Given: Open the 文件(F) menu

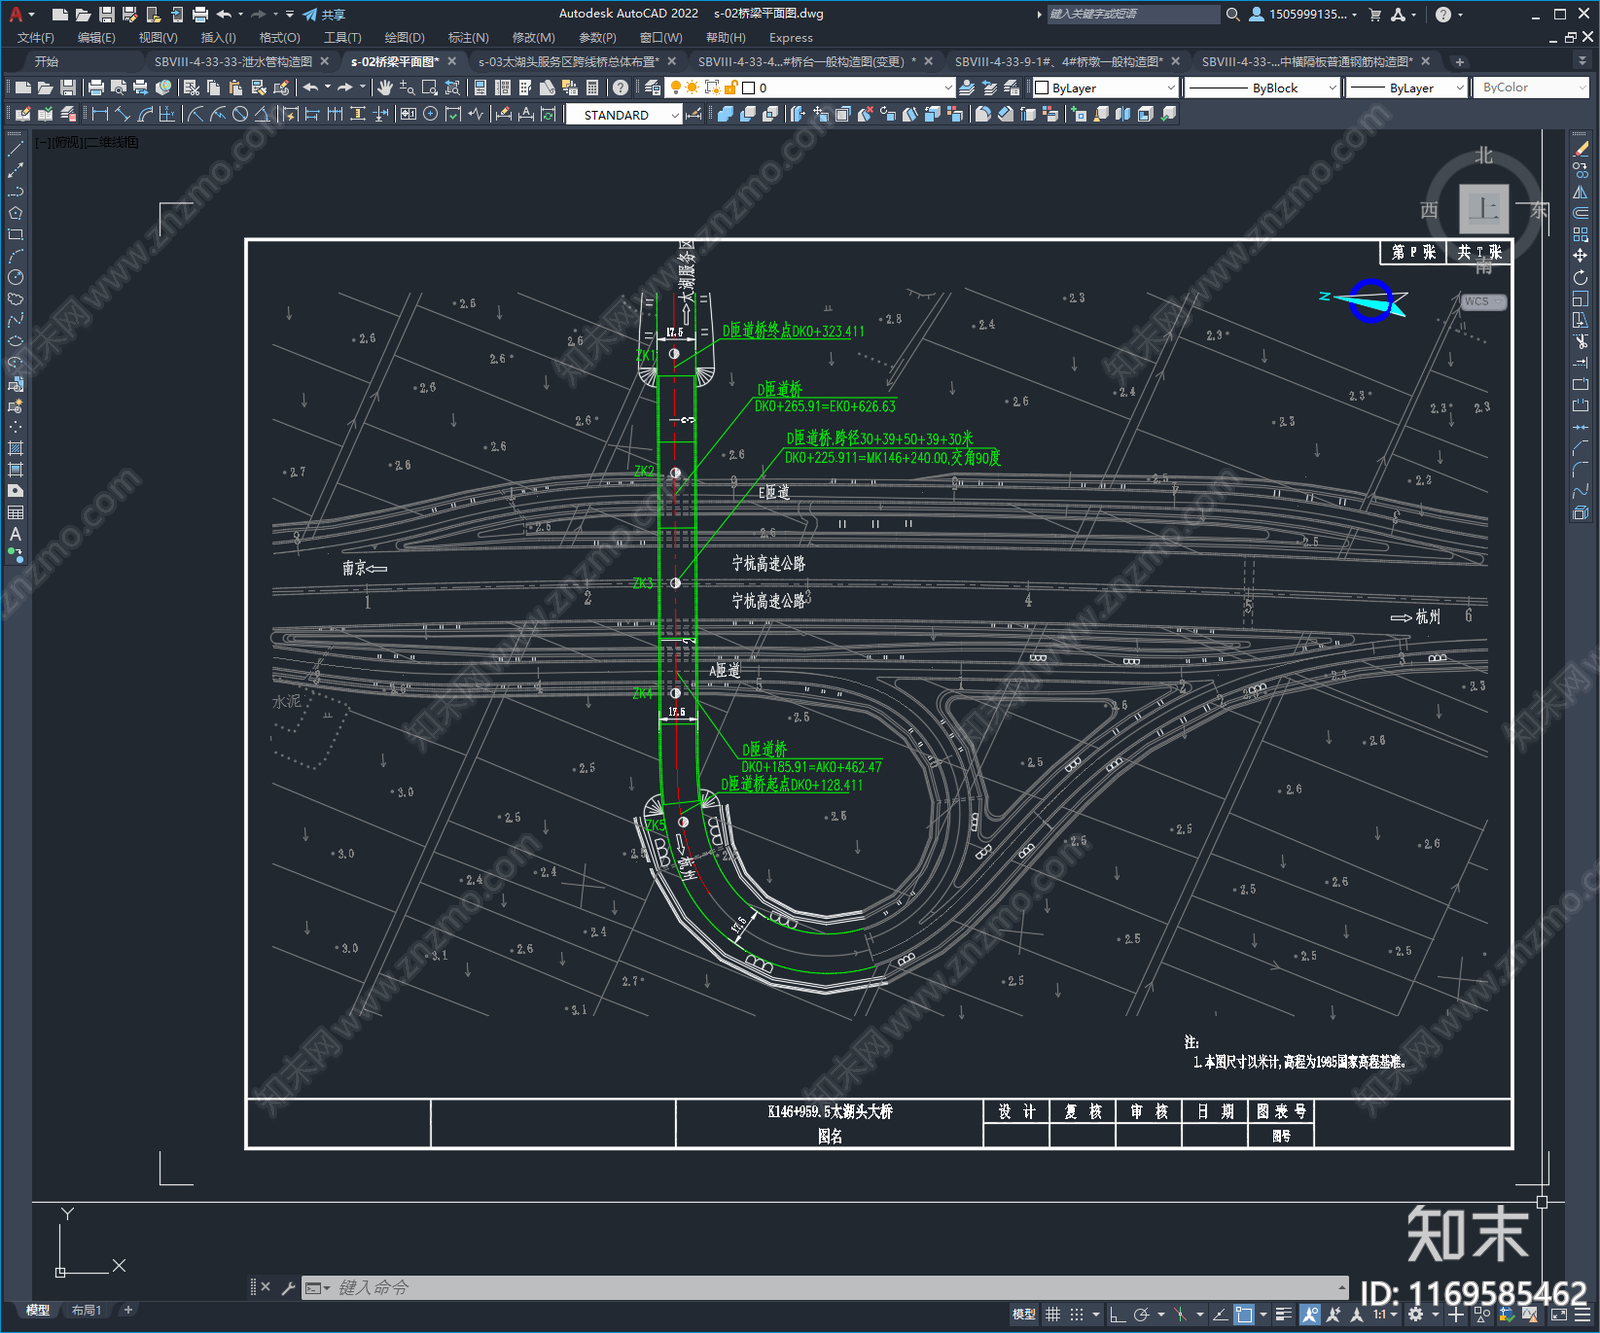Looking at the screenshot, I should pyautogui.click(x=36, y=37).
